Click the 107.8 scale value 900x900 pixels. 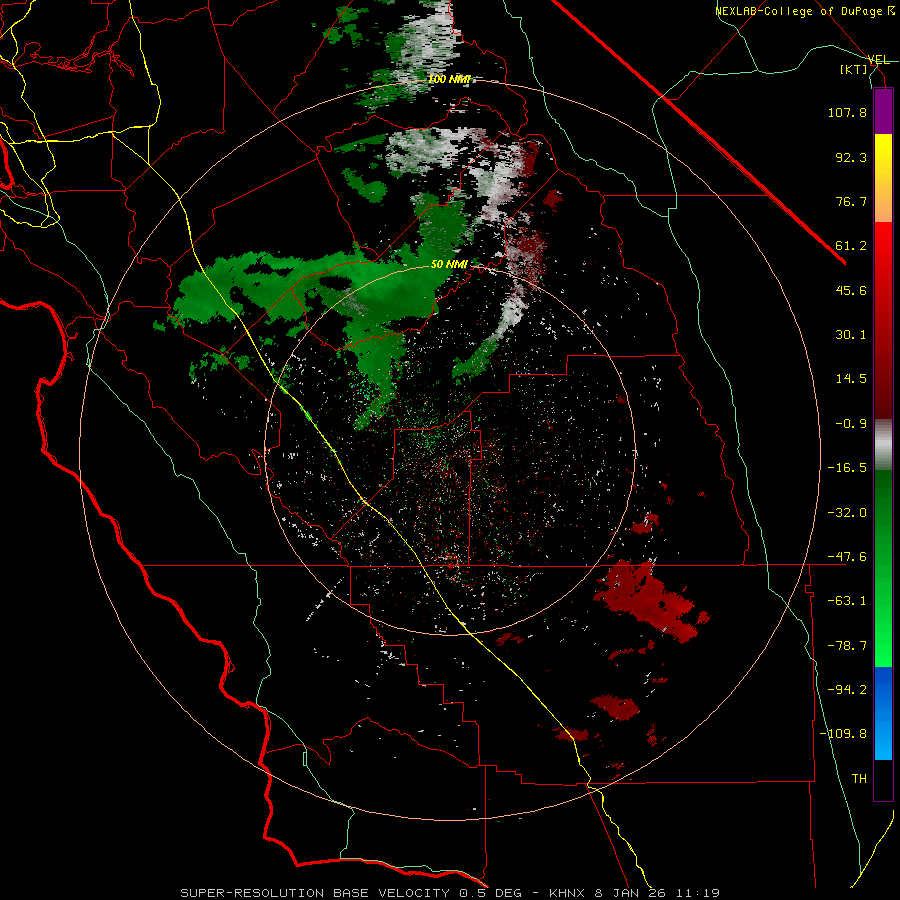tap(847, 112)
